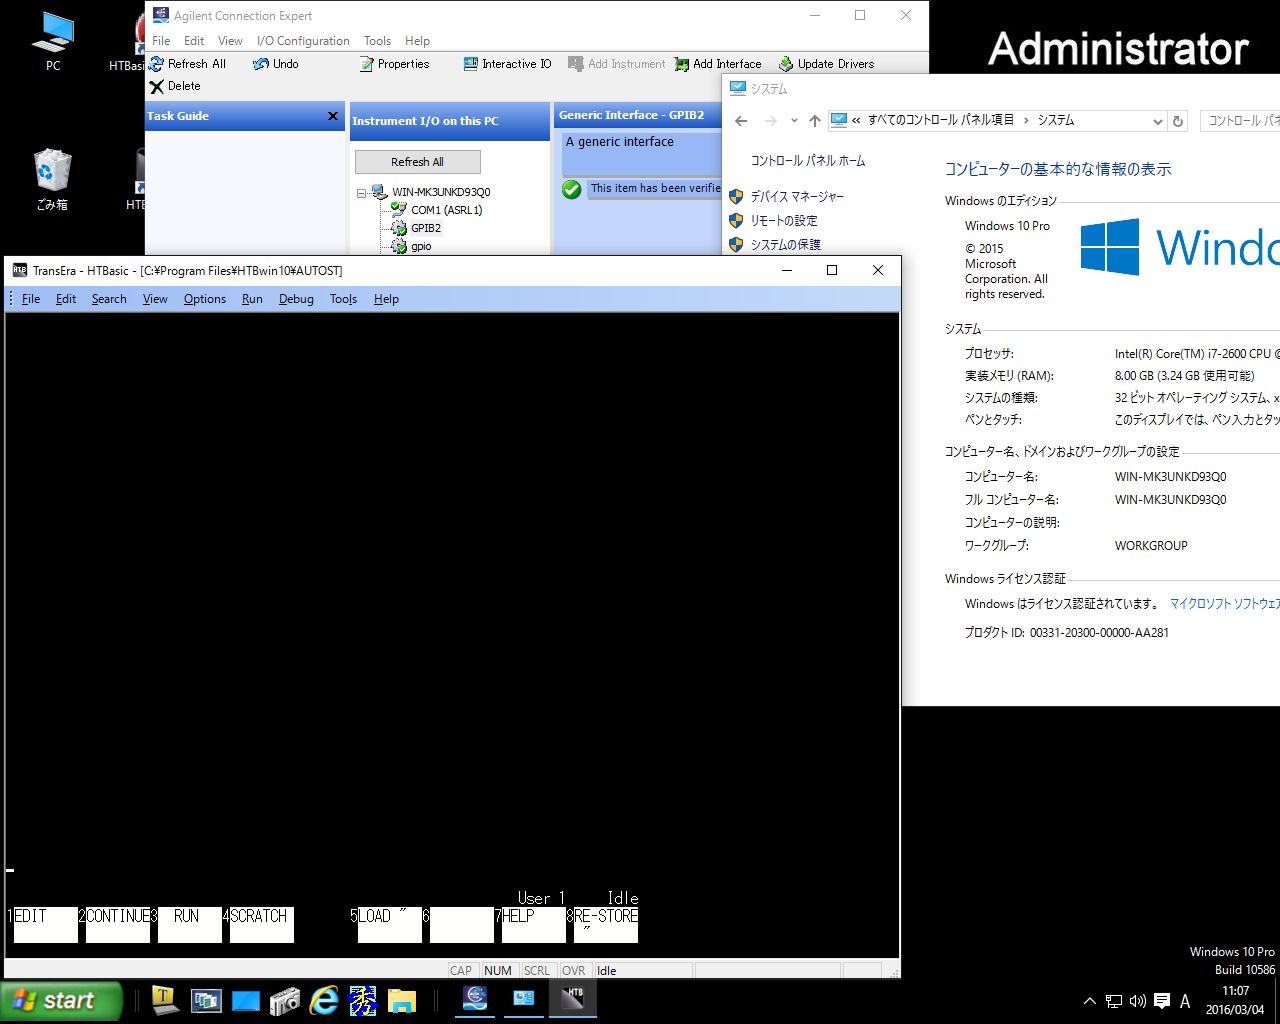Open camera icon app in taskbar
This screenshot has width=1280, height=1024.
285,1000
